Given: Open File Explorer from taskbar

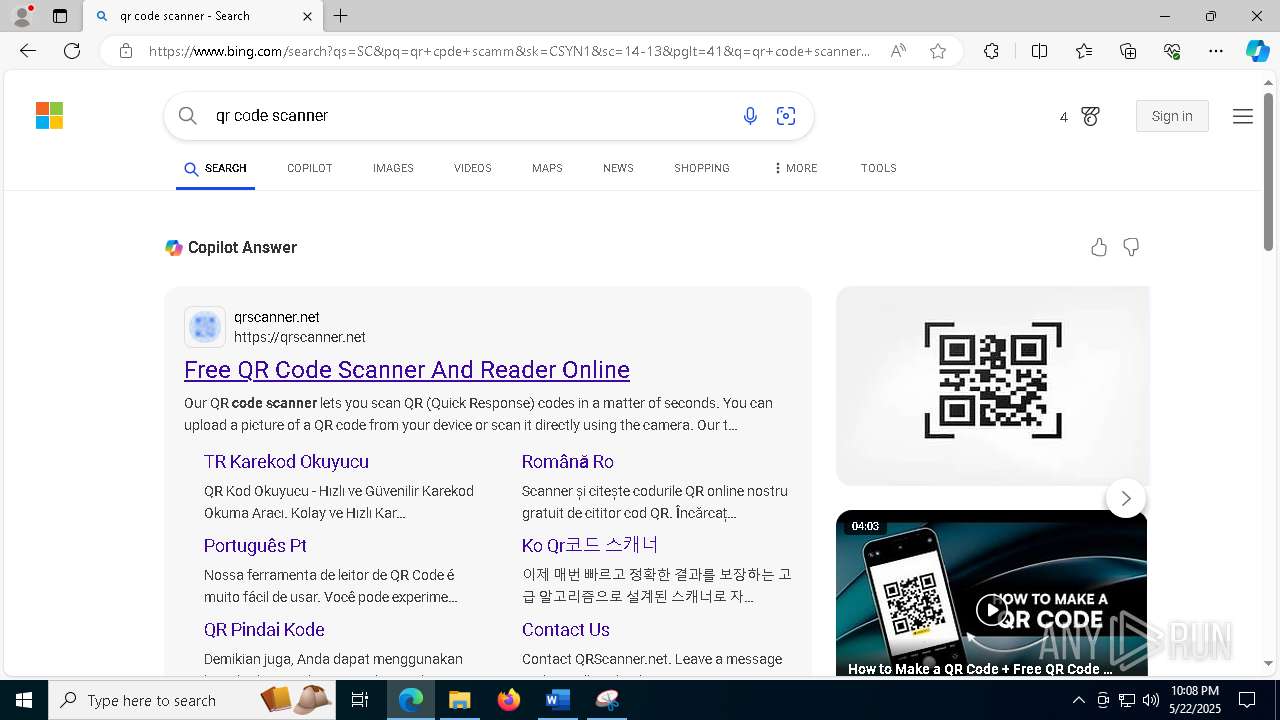Looking at the screenshot, I should click(x=459, y=700).
